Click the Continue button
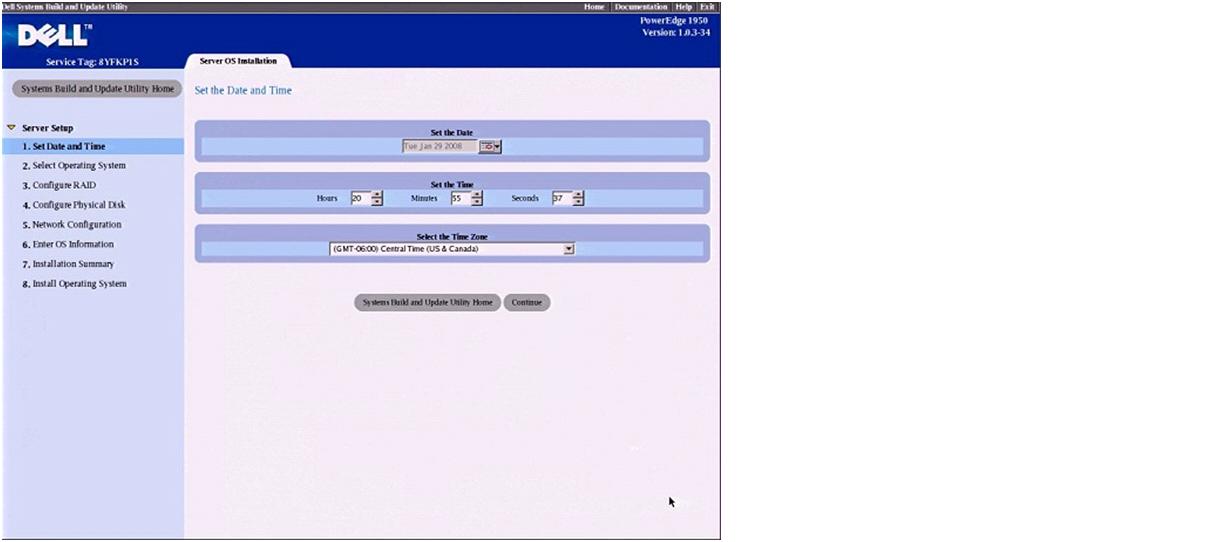Screen dimensions: 1220x542 (x=526, y=302)
